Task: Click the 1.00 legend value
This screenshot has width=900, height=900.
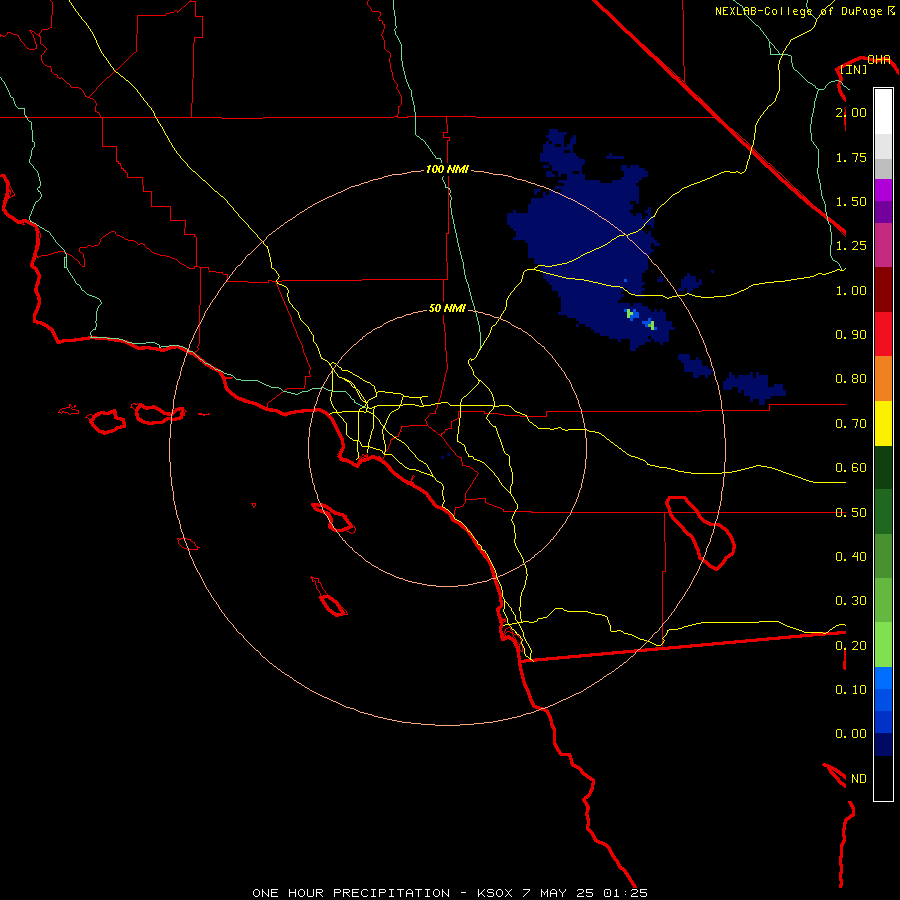Action: 851,290
